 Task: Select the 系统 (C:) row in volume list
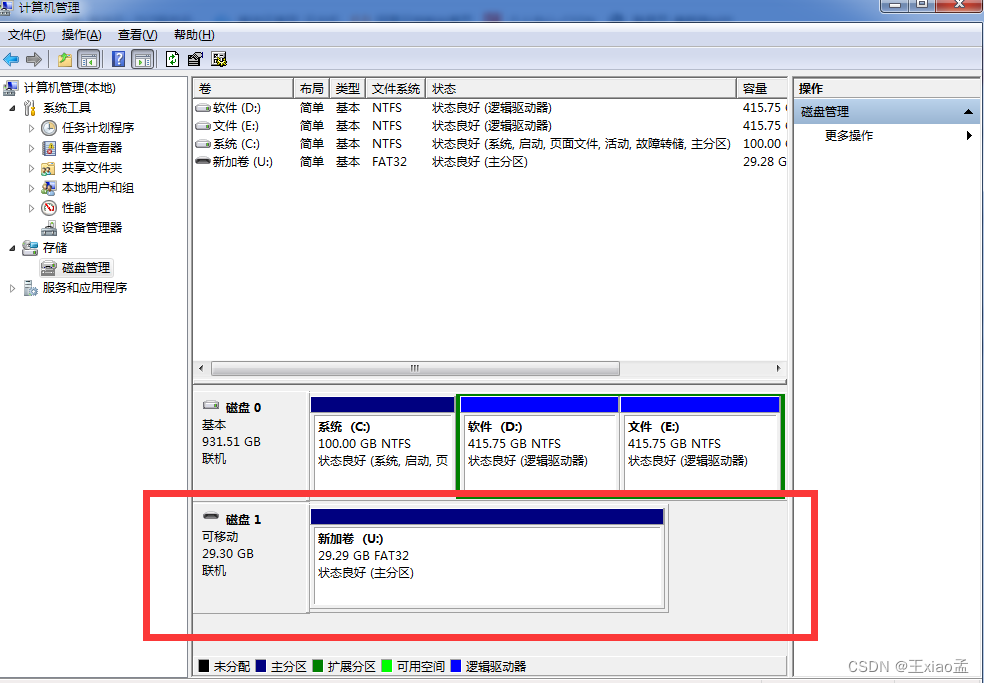point(490,144)
